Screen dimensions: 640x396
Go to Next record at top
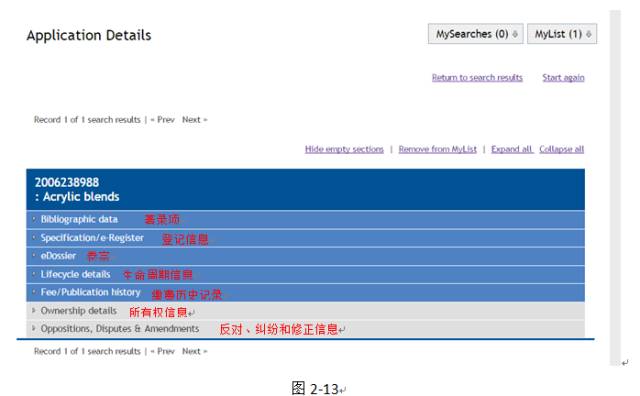194,120
